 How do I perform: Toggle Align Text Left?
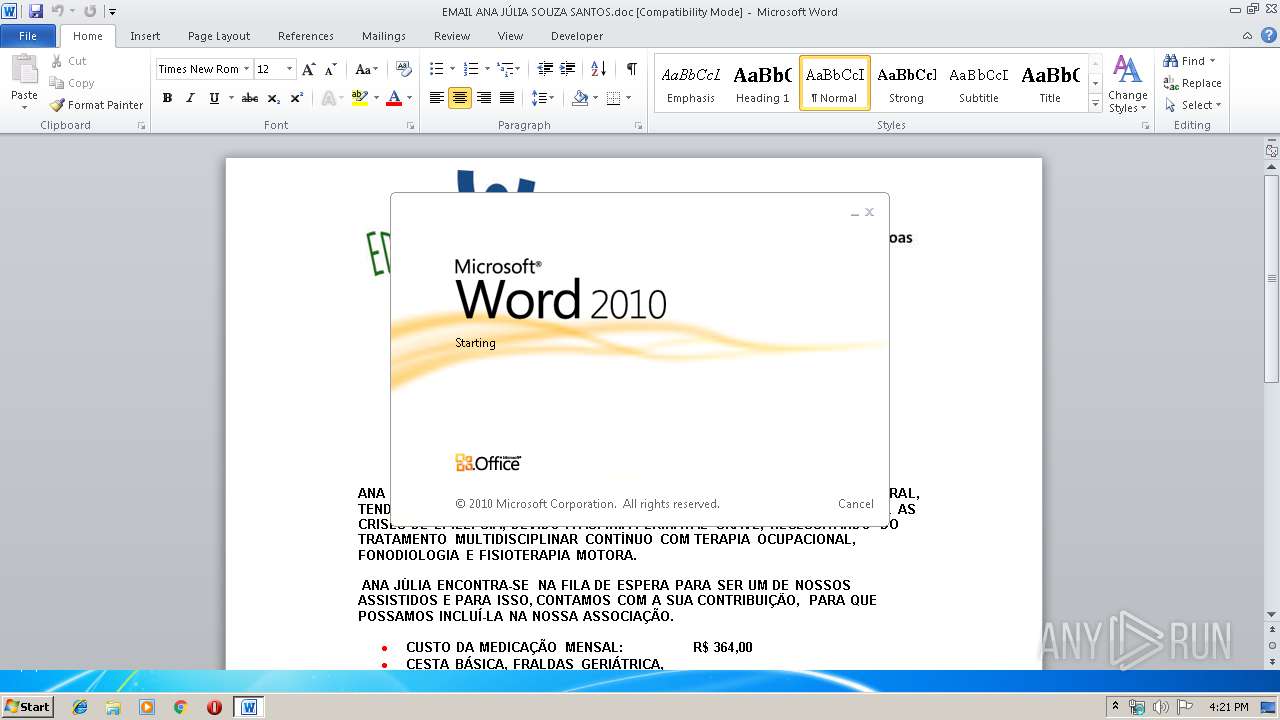(437, 98)
